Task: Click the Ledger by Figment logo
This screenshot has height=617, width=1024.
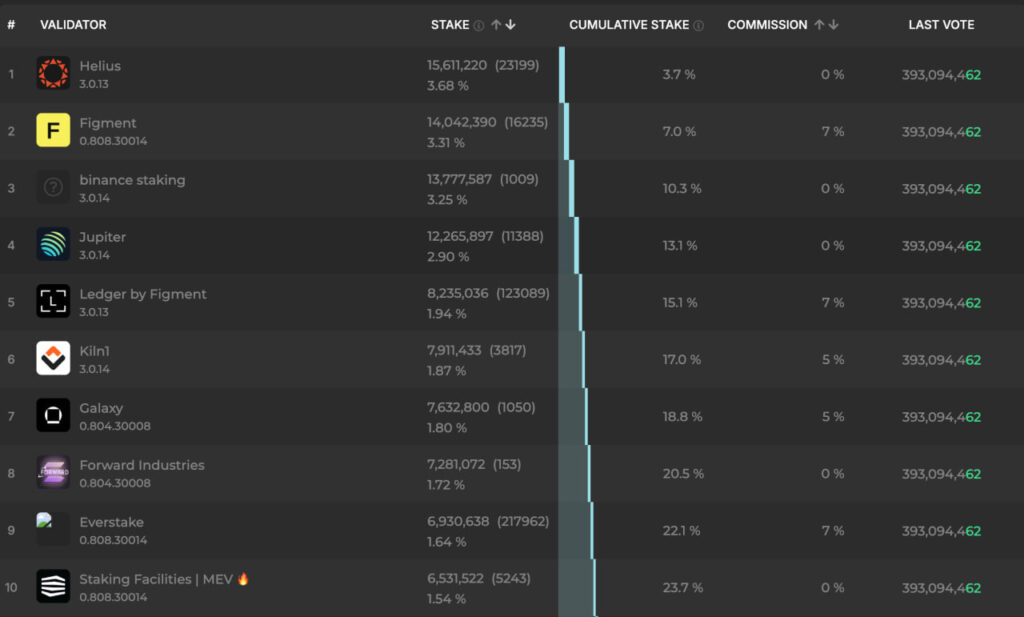Action: 53,301
